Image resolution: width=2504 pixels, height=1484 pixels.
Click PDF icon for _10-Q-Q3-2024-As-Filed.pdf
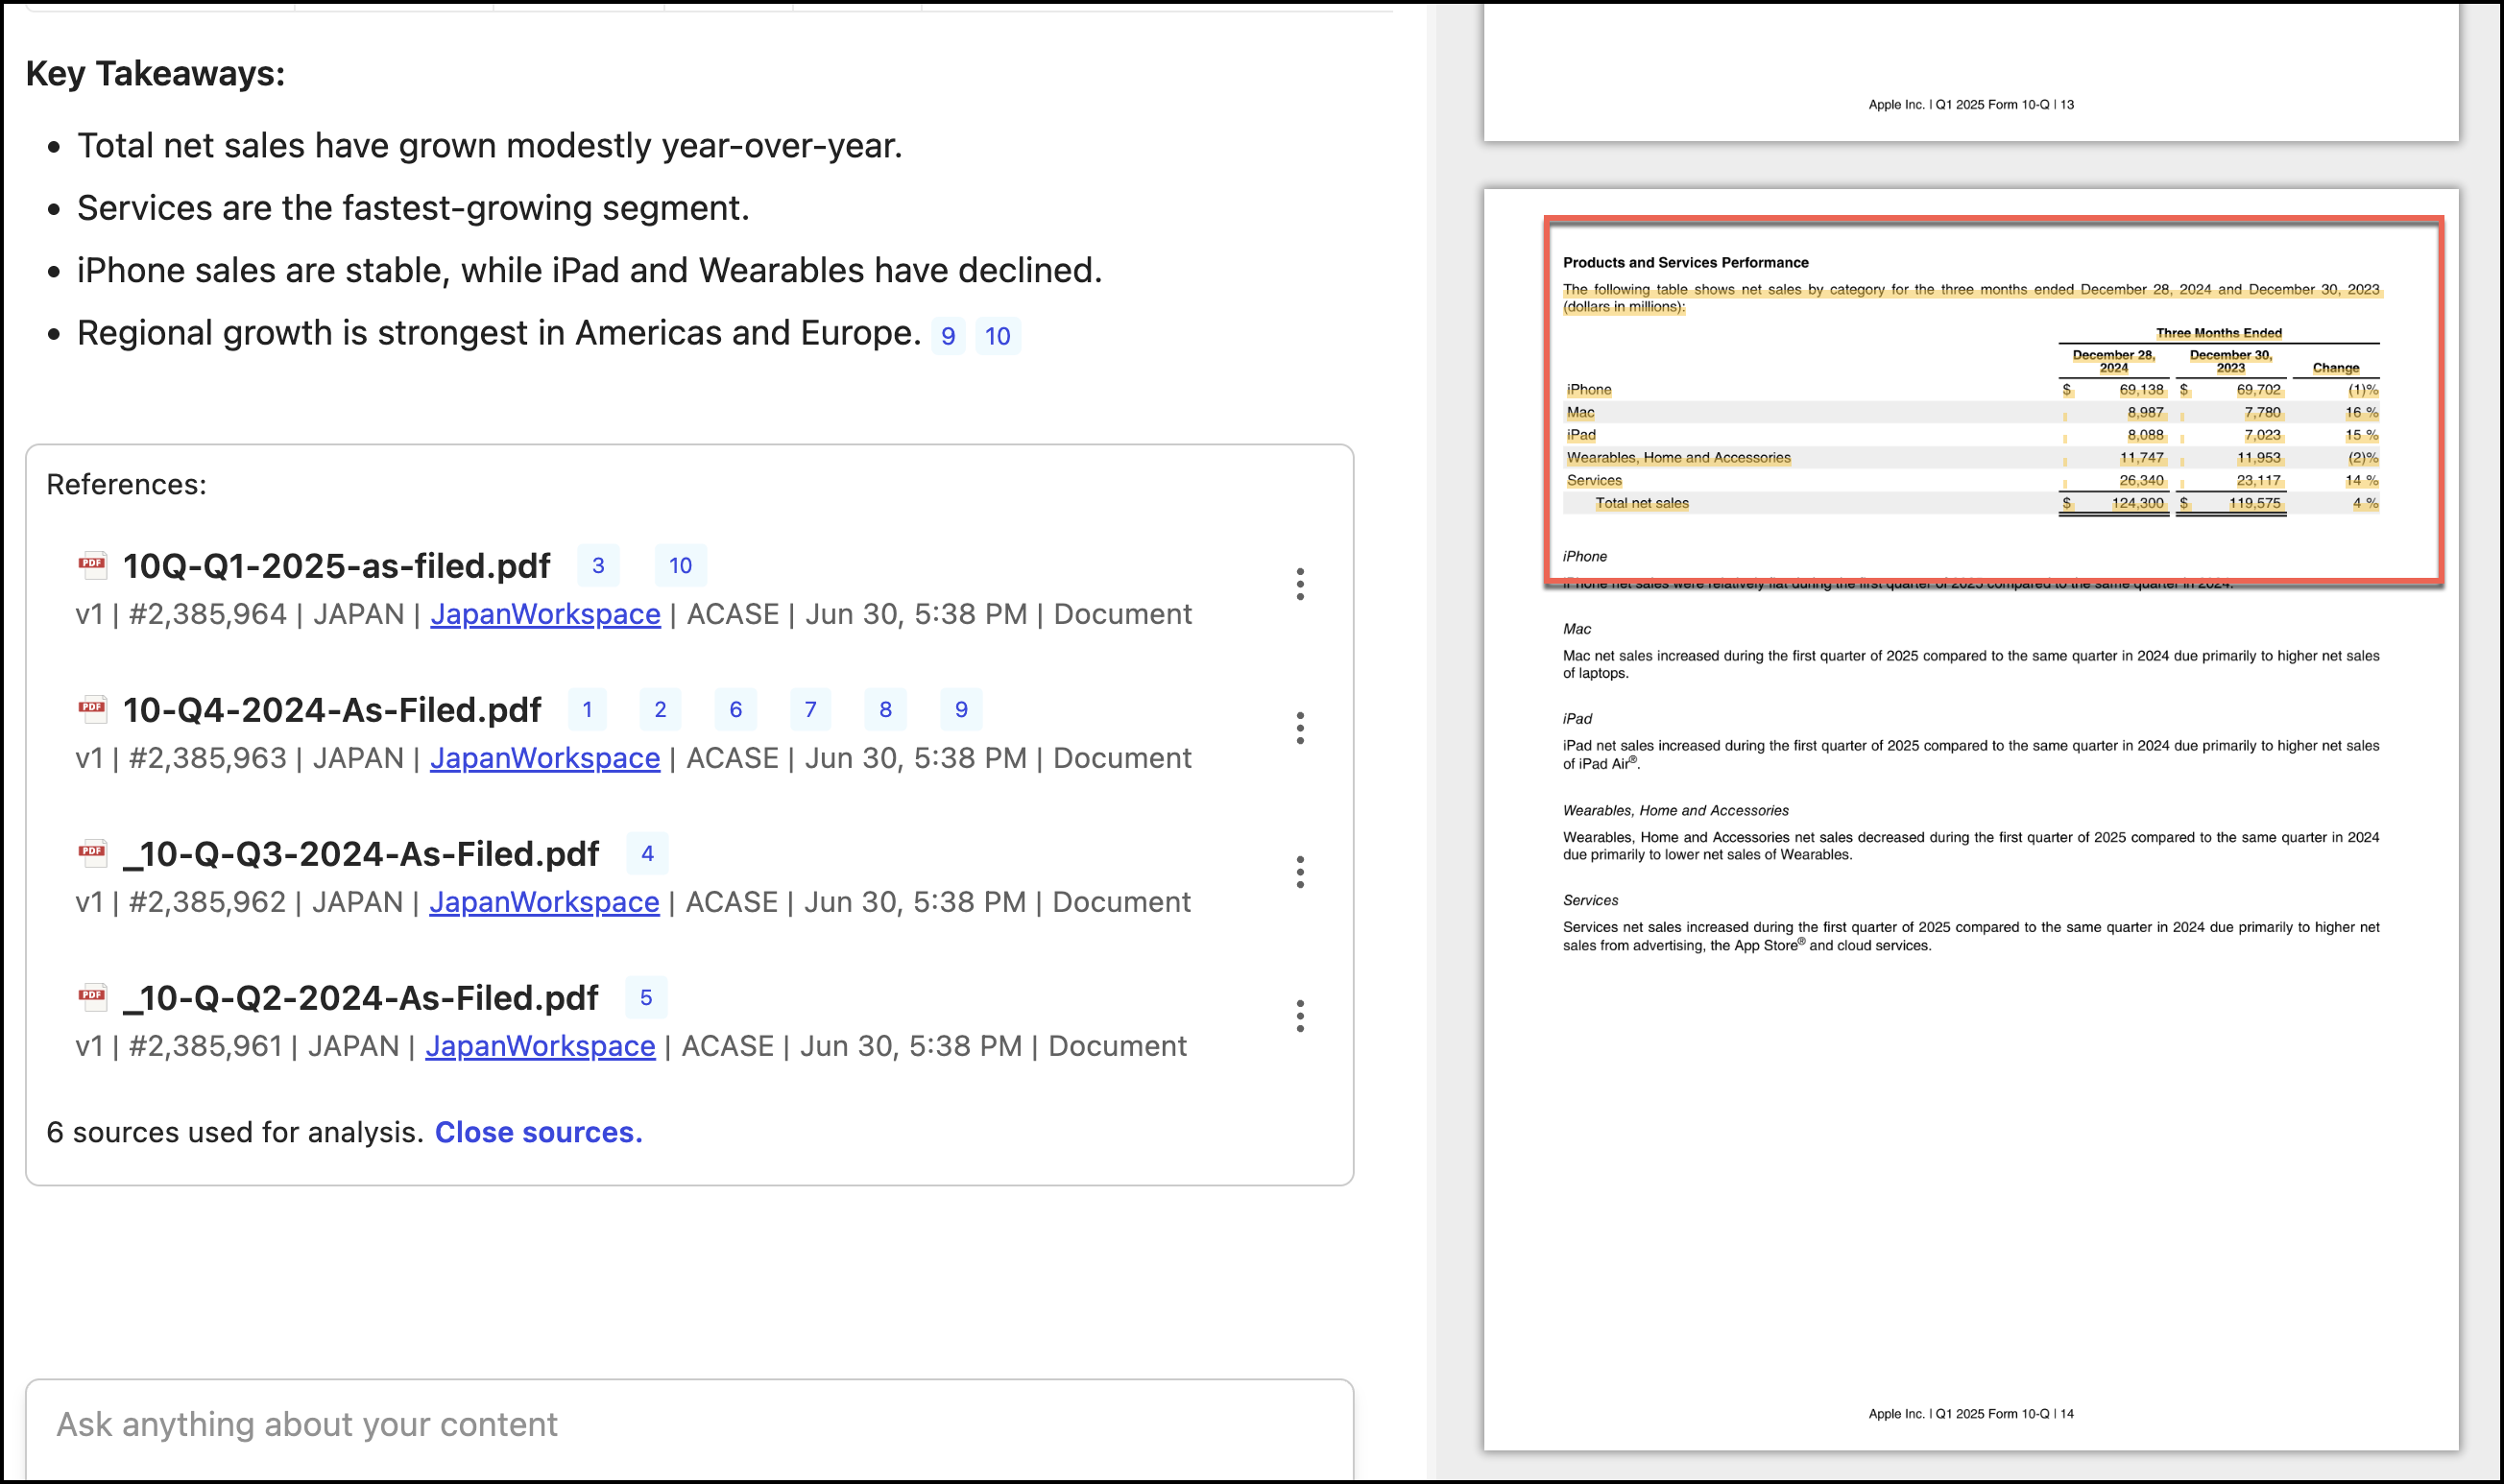(92, 852)
